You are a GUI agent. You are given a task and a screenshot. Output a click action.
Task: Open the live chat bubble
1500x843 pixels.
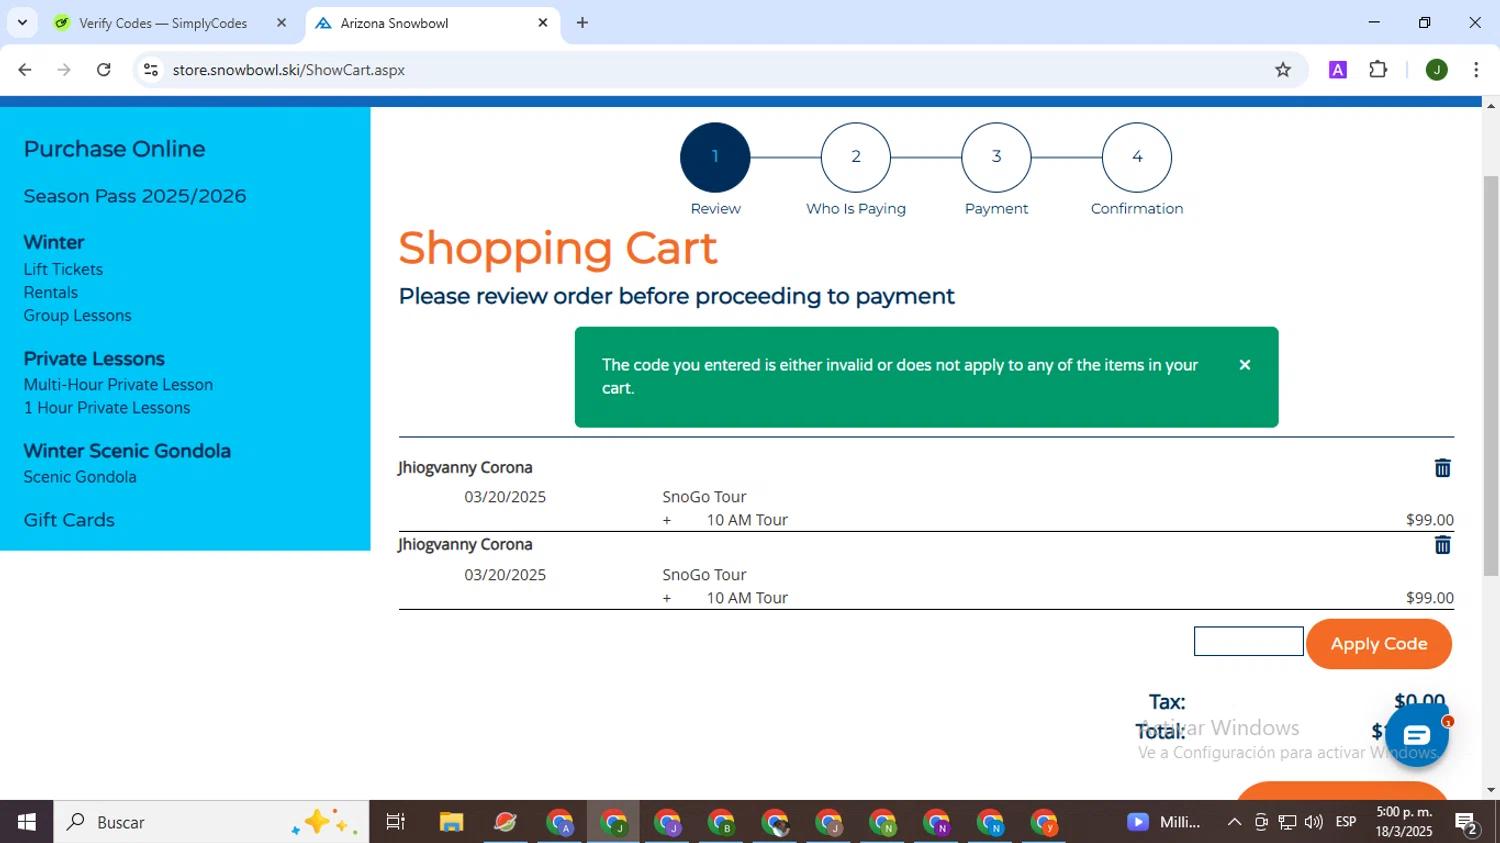pos(1417,736)
